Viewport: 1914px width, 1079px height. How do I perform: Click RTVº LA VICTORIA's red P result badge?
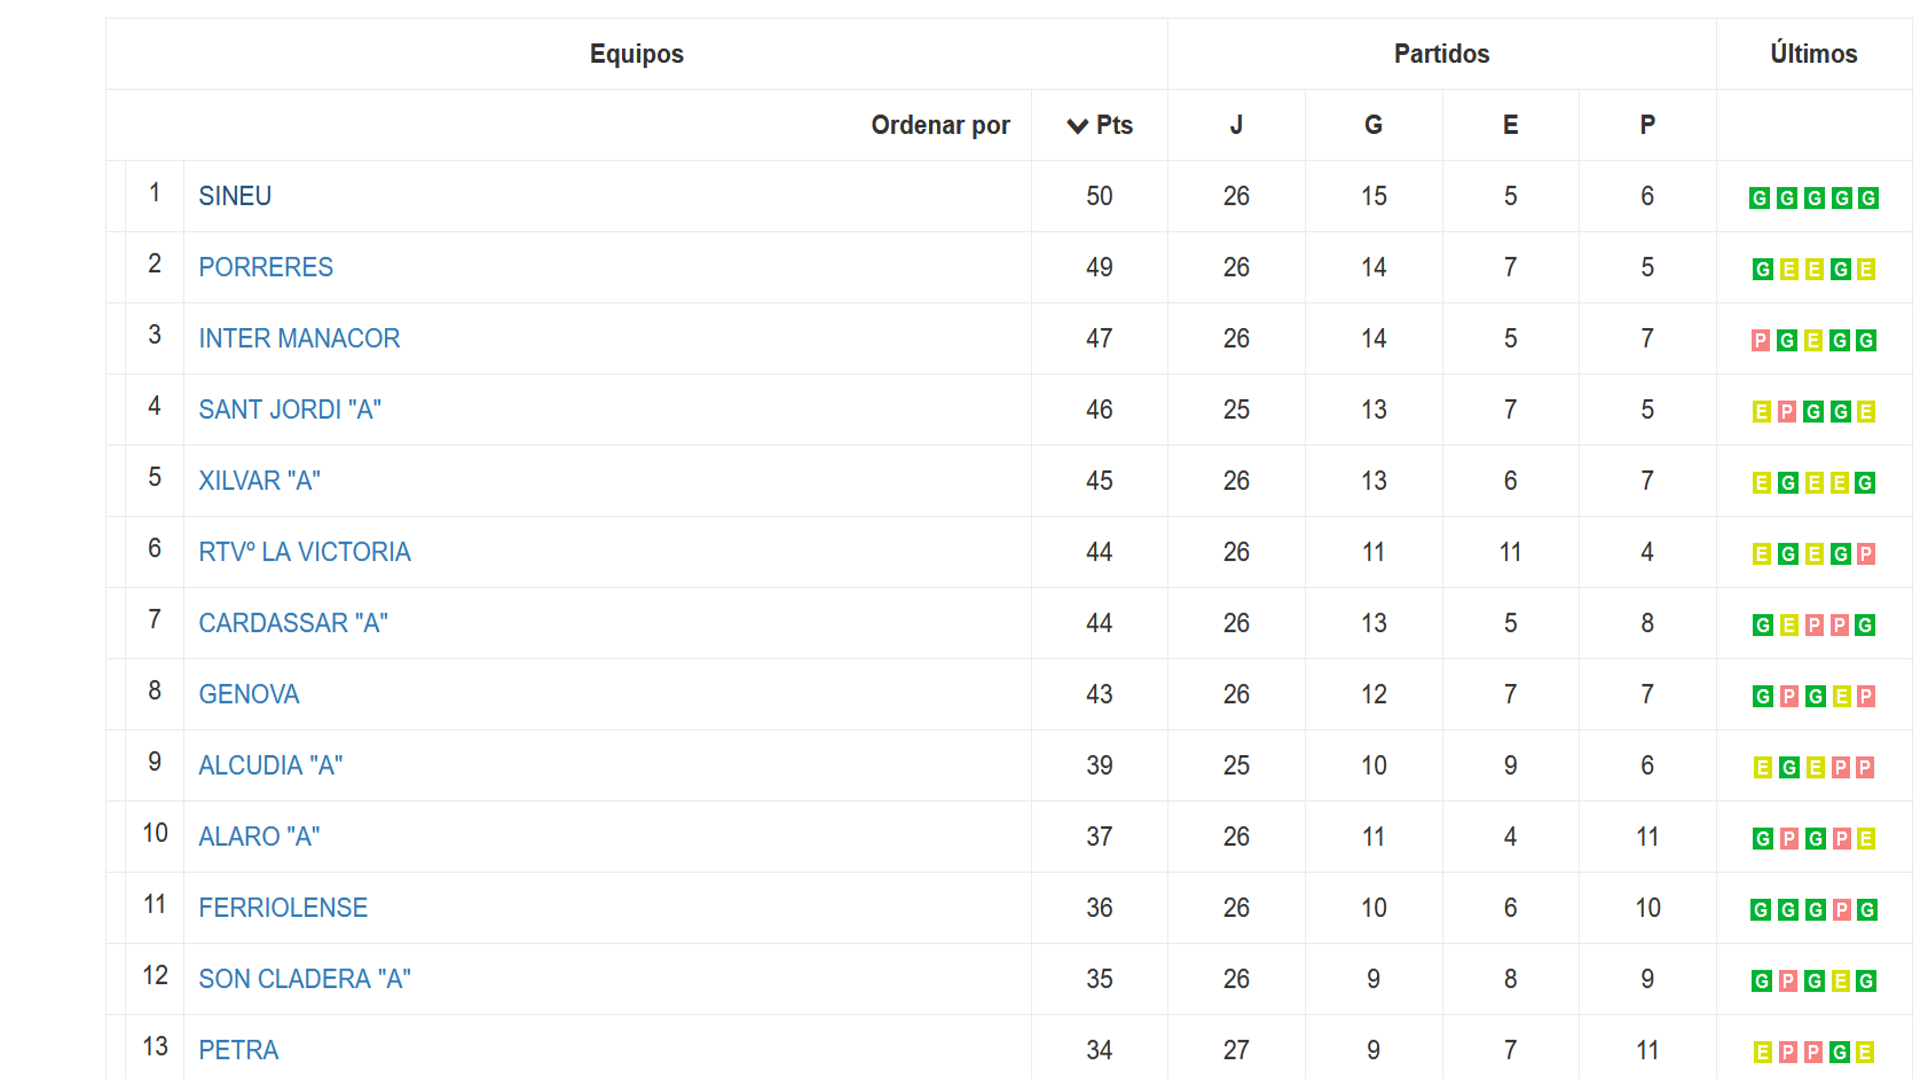coord(1866,554)
